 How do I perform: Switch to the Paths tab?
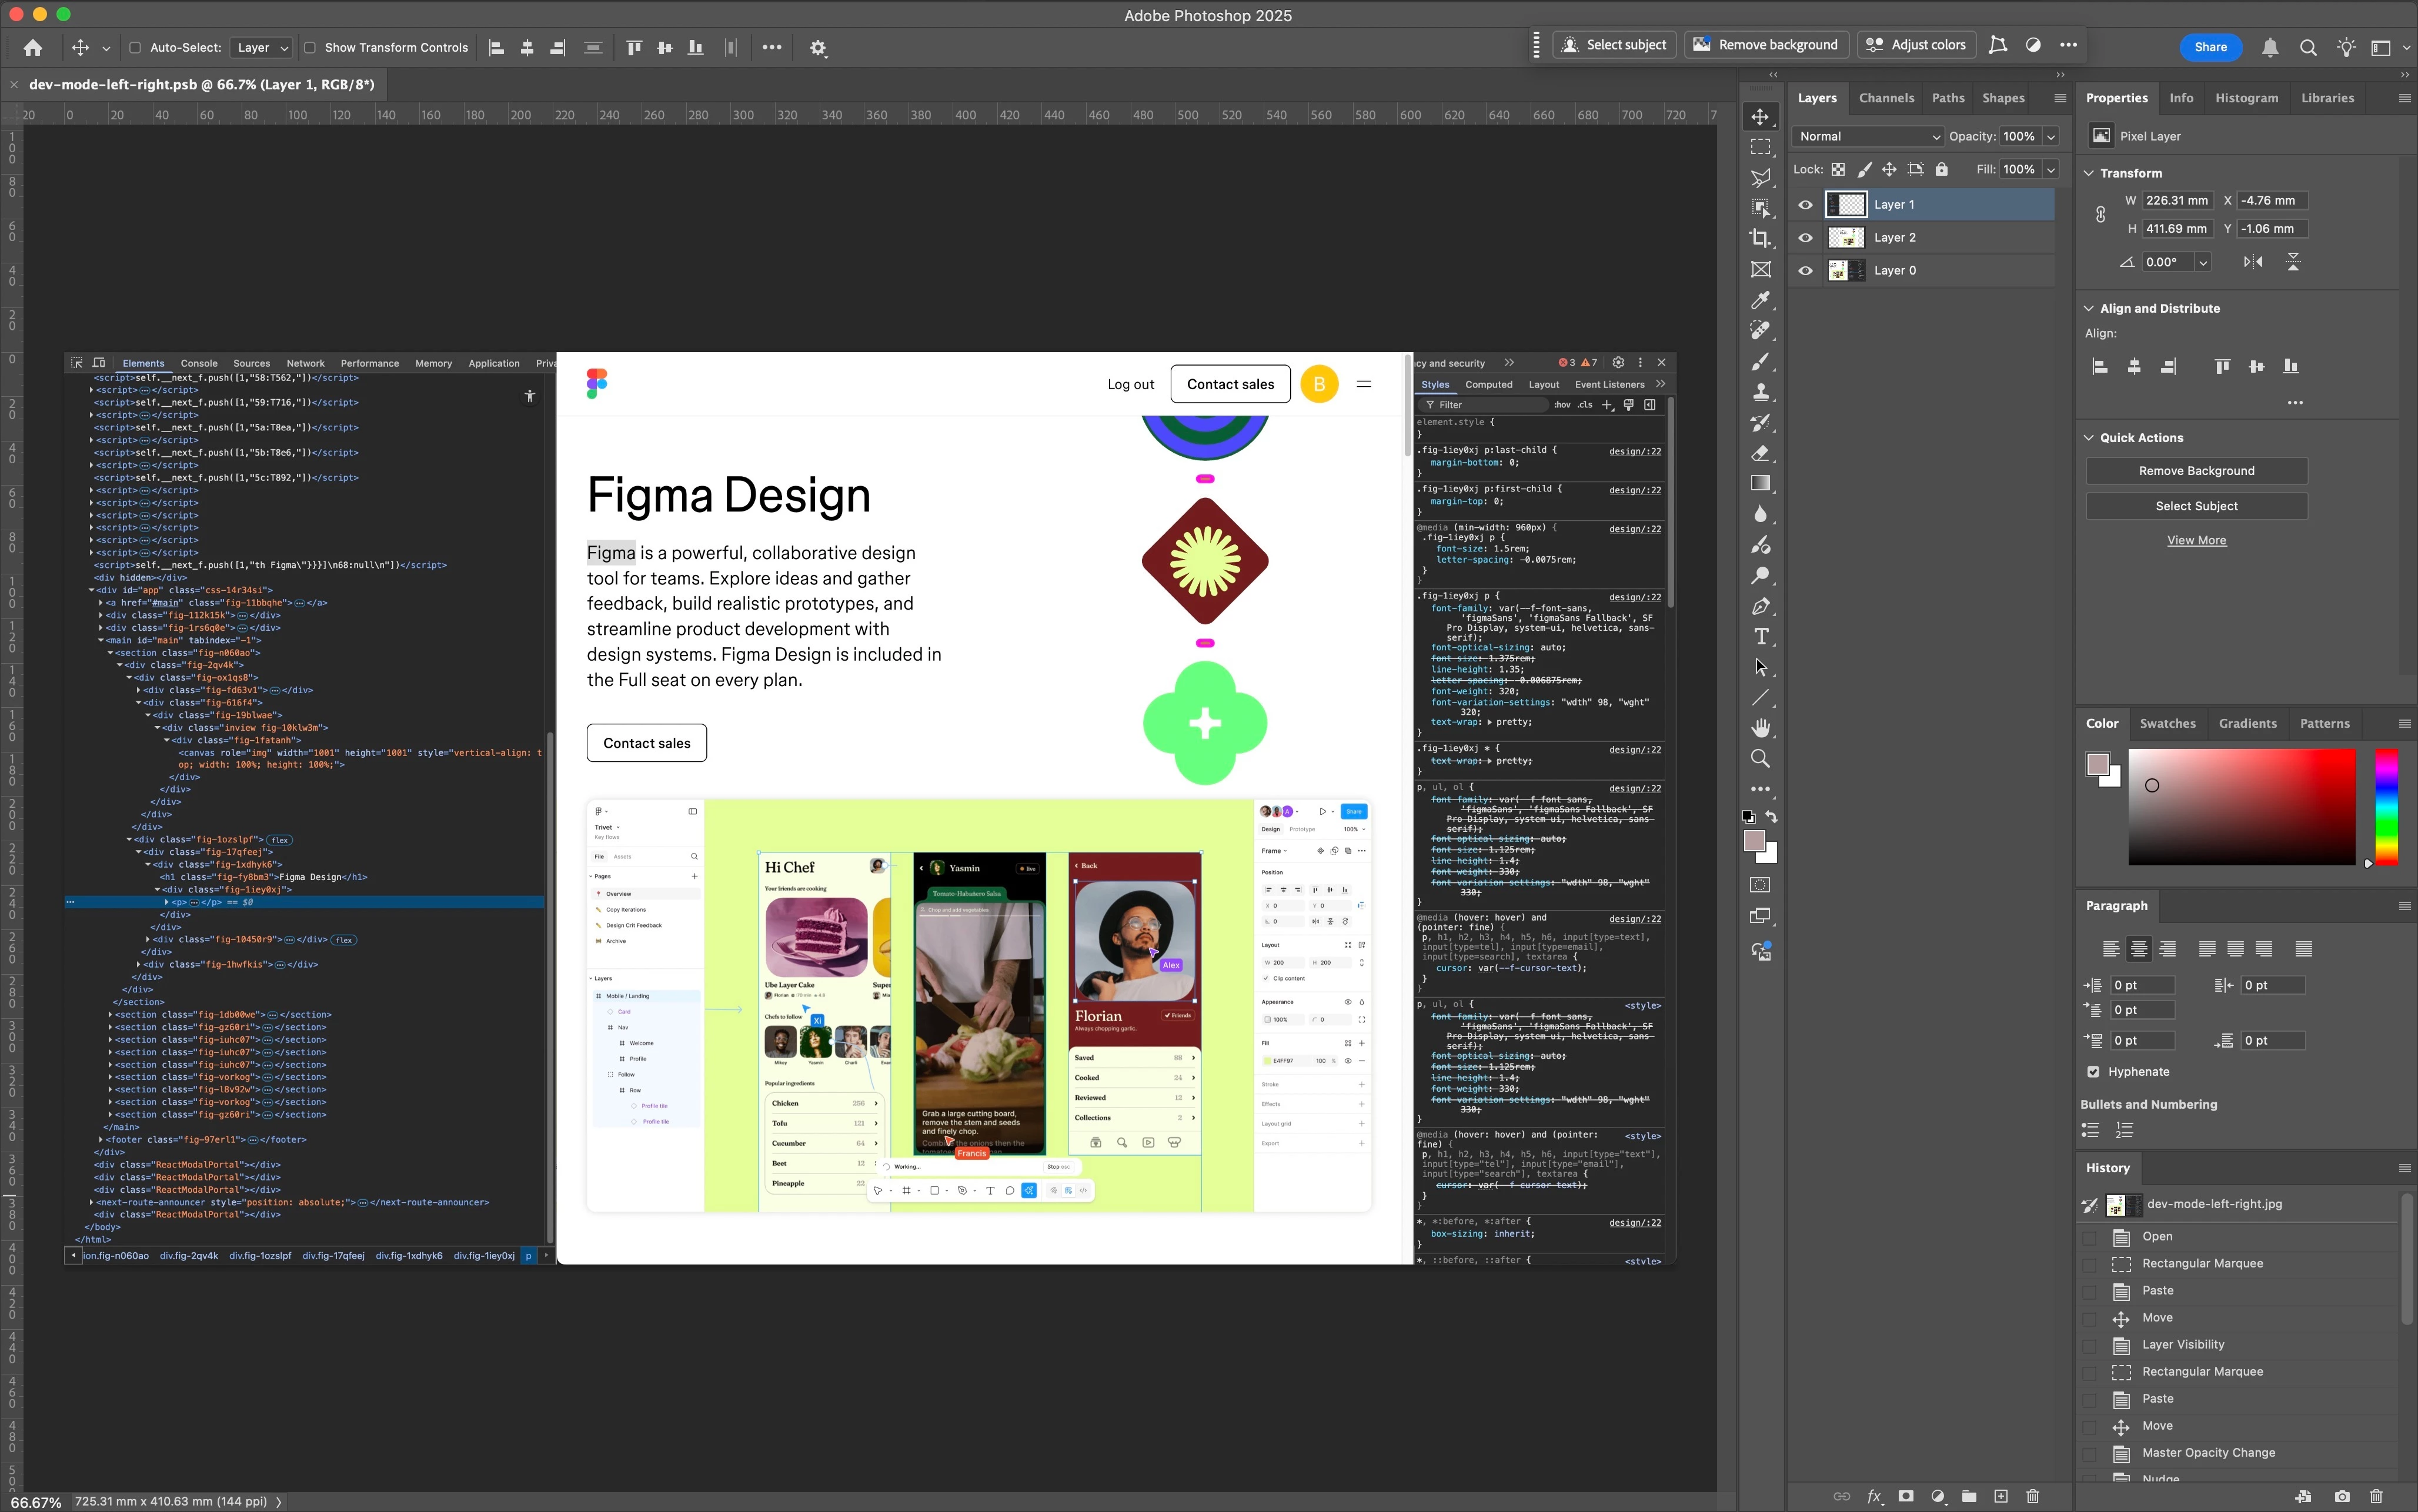coord(1948,98)
